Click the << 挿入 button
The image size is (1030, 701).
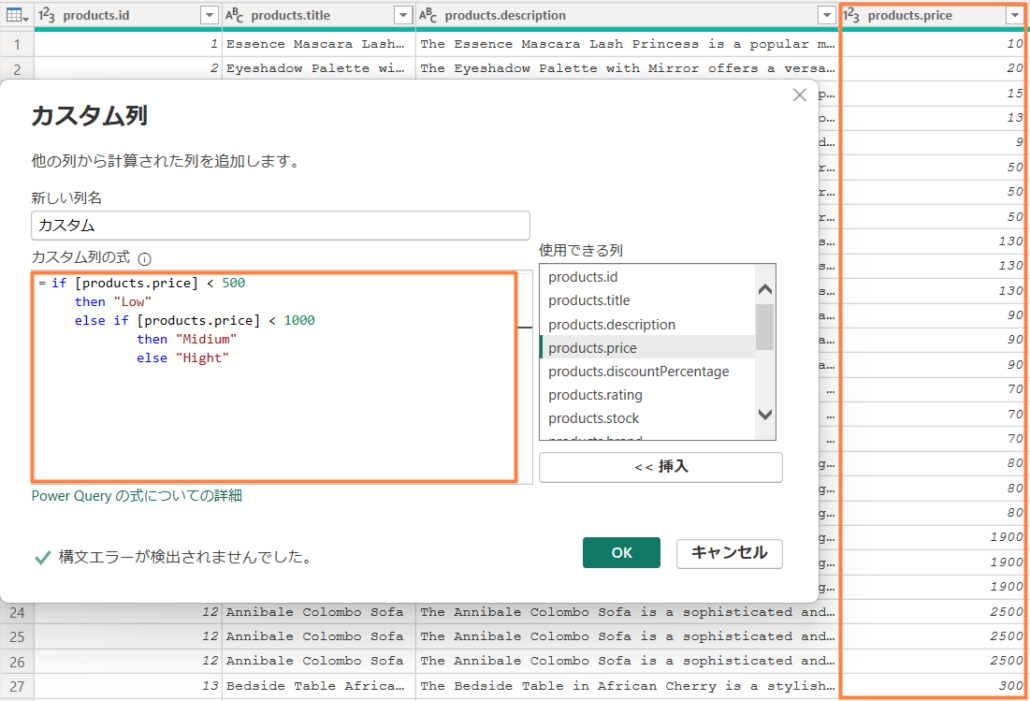point(660,467)
